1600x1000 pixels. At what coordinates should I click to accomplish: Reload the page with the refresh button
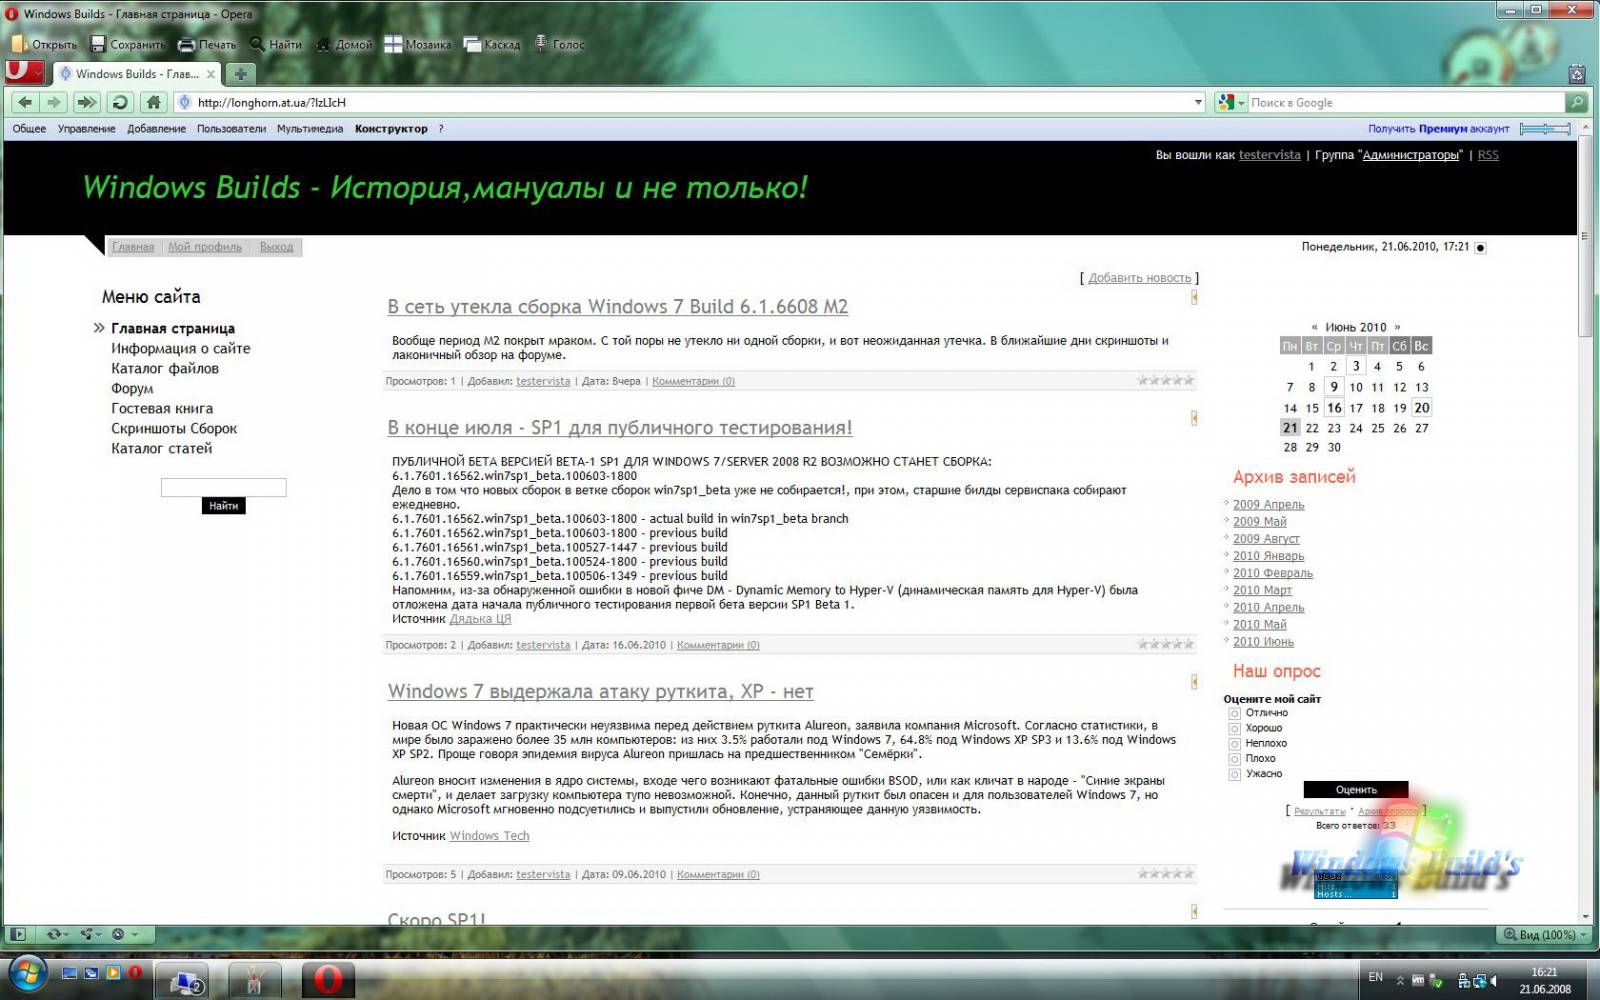(x=120, y=102)
